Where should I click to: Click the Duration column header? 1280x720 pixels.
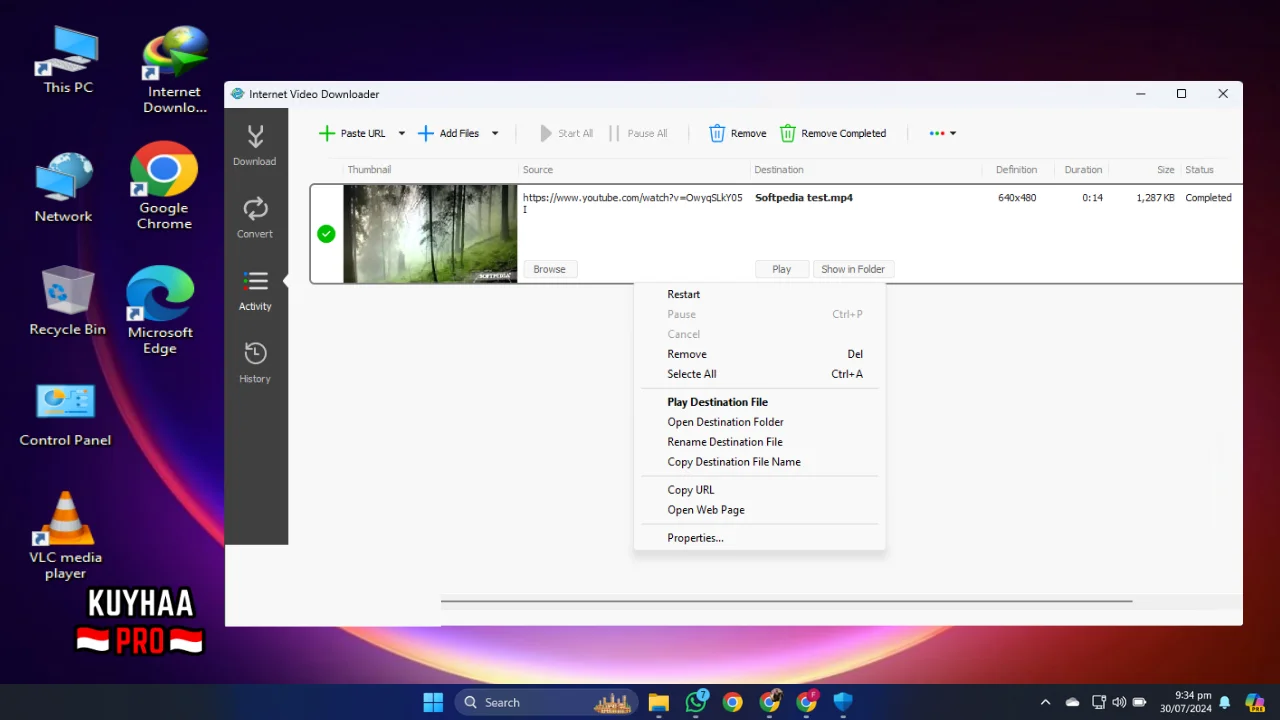pos(1083,170)
